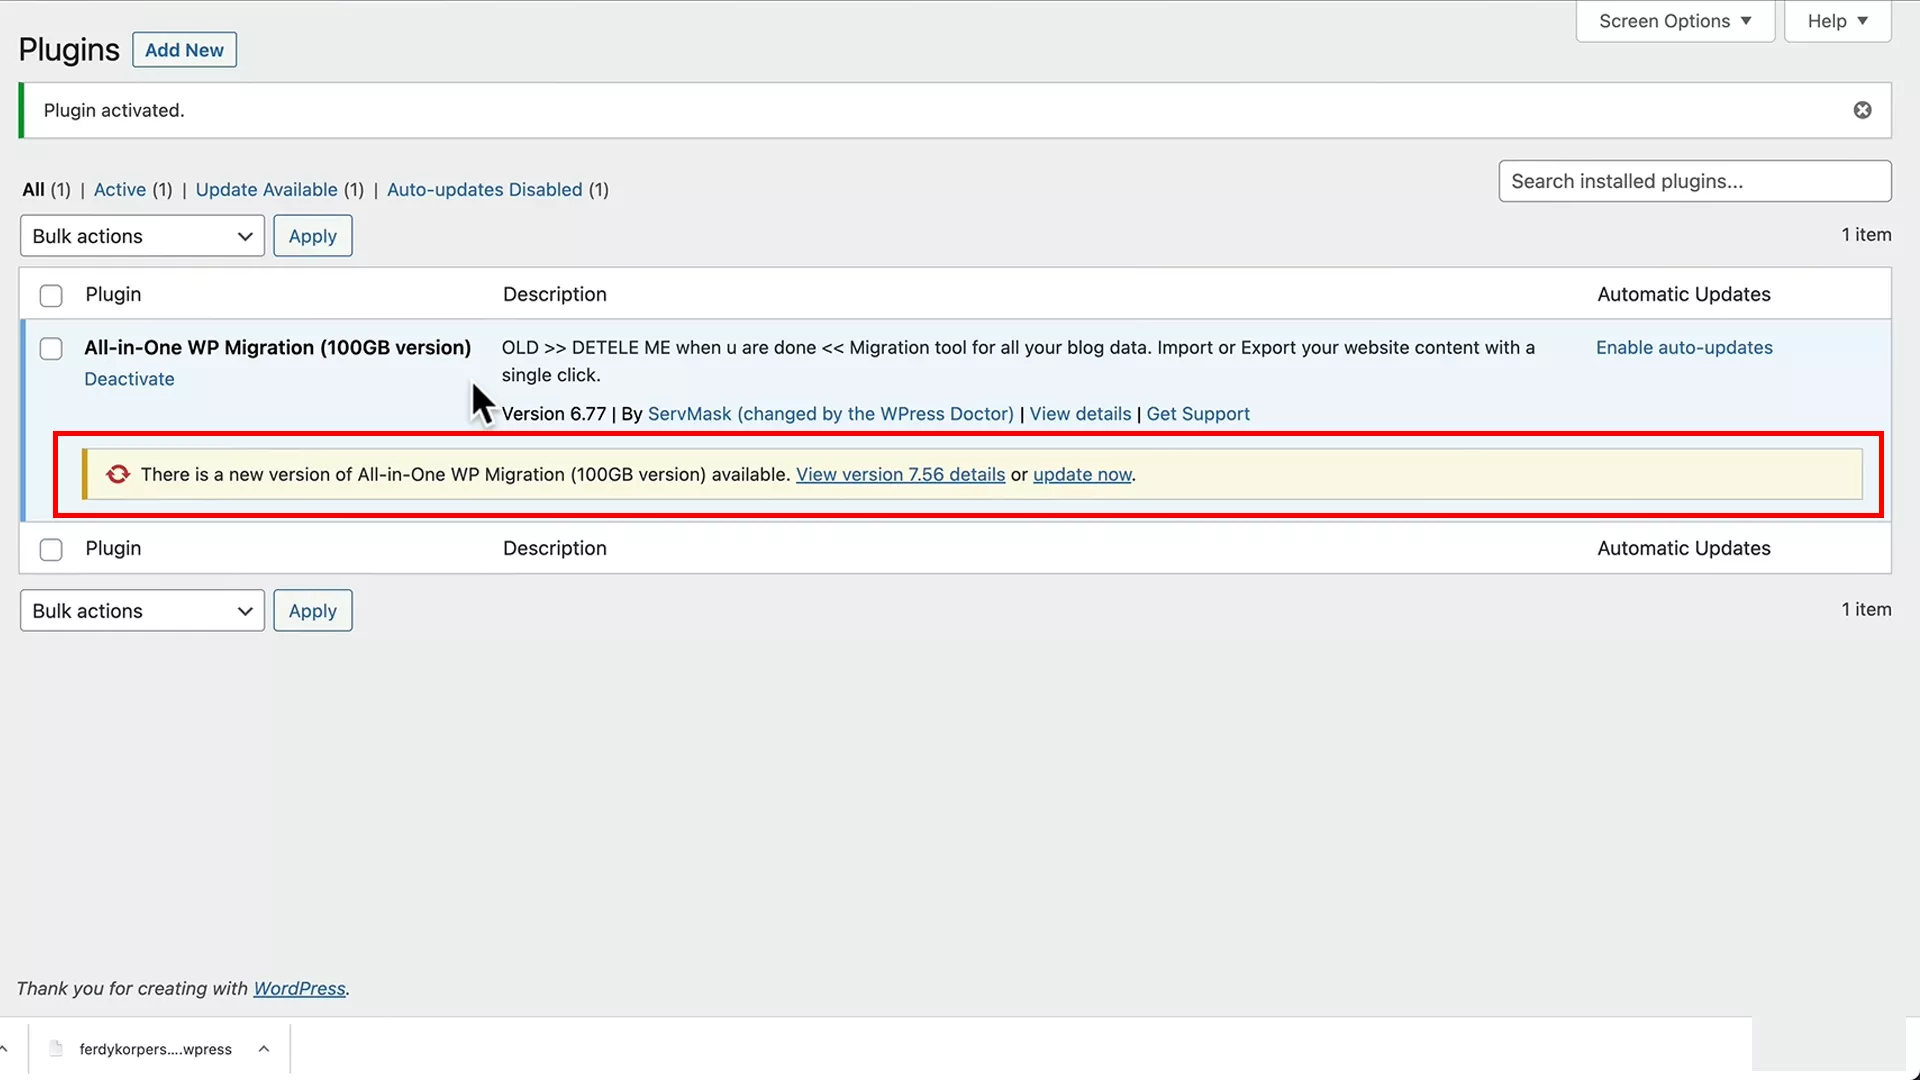The width and height of the screenshot is (1920, 1080).
Task: Expand the Help panel
Action: (1837, 21)
